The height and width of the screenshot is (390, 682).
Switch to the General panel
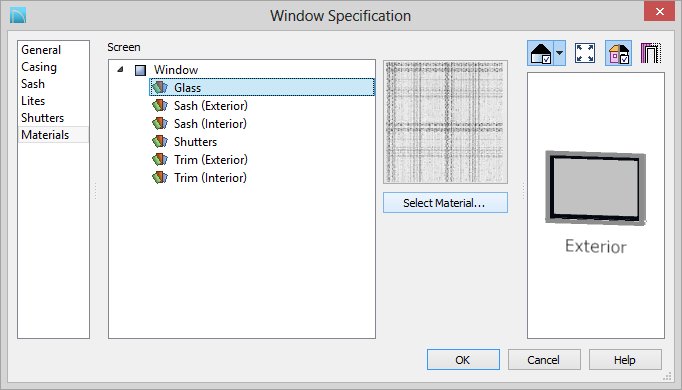pyautogui.click(x=41, y=50)
